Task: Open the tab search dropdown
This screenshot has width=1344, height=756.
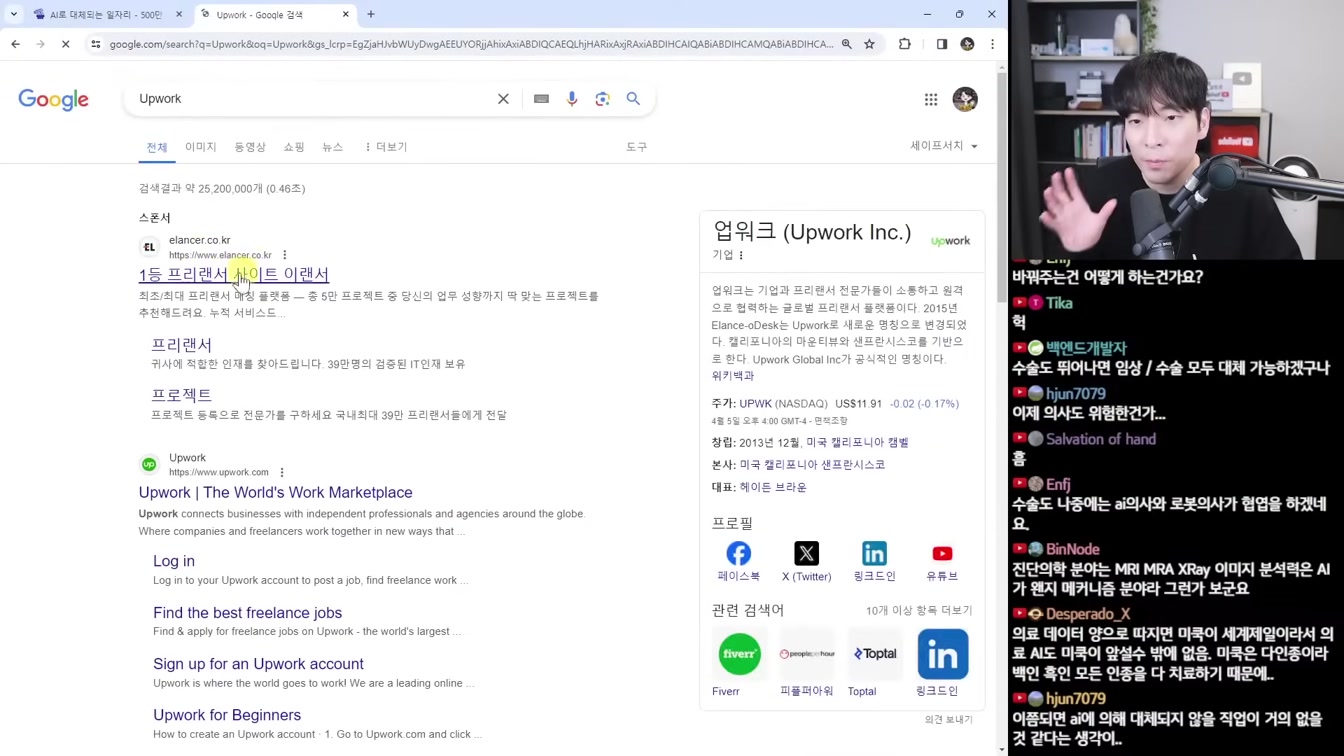Action: coord(14,14)
